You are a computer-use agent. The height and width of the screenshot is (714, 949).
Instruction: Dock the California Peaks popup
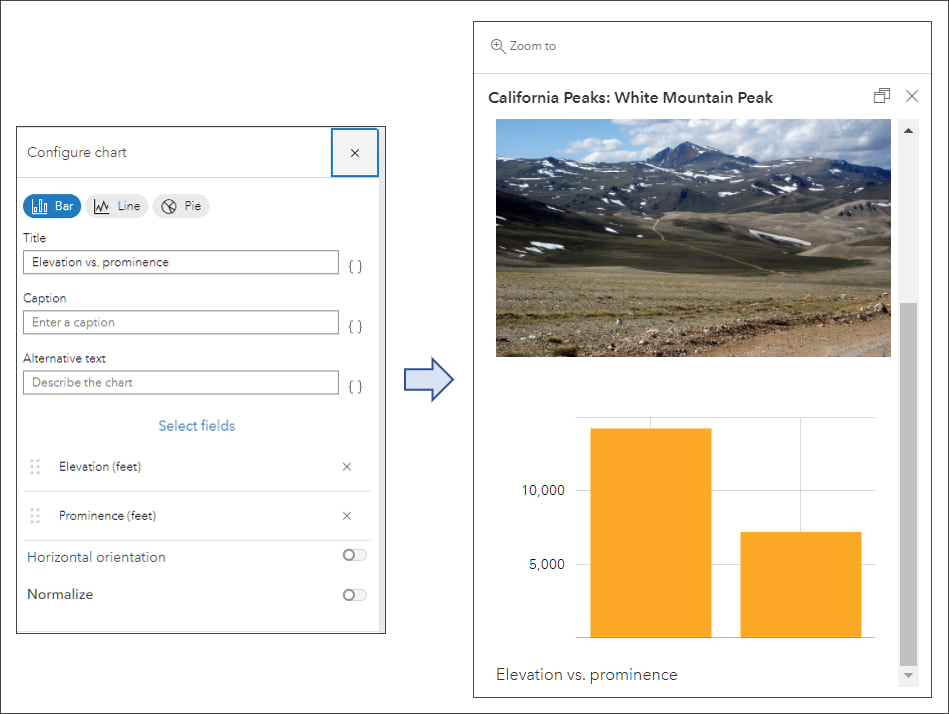(x=881, y=96)
